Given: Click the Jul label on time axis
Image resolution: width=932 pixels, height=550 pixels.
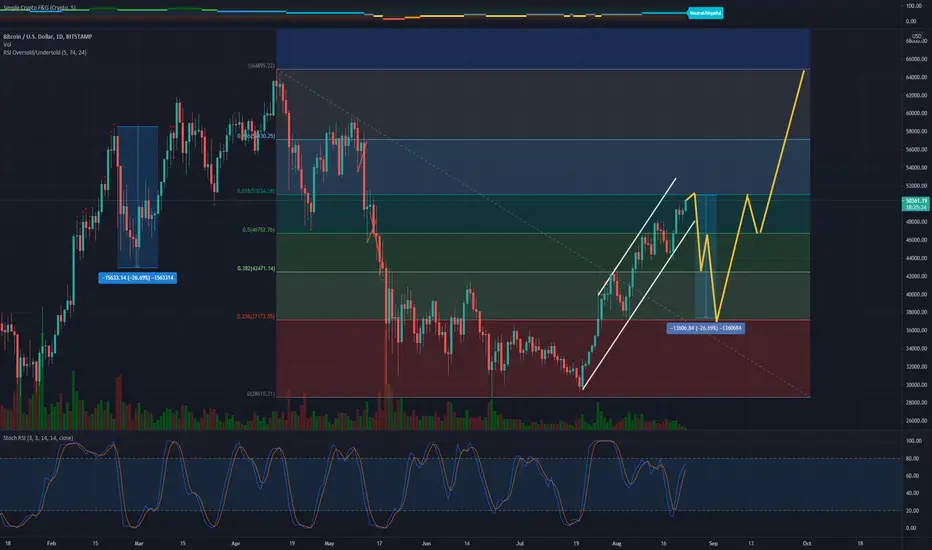Looking at the screenshot, I should click(519, 543).
